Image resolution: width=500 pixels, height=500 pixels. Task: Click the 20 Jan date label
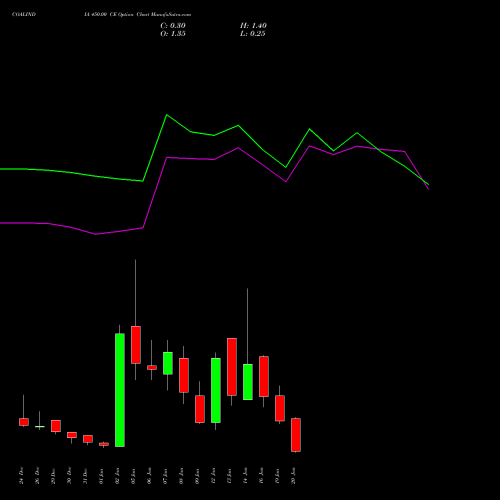294,476
